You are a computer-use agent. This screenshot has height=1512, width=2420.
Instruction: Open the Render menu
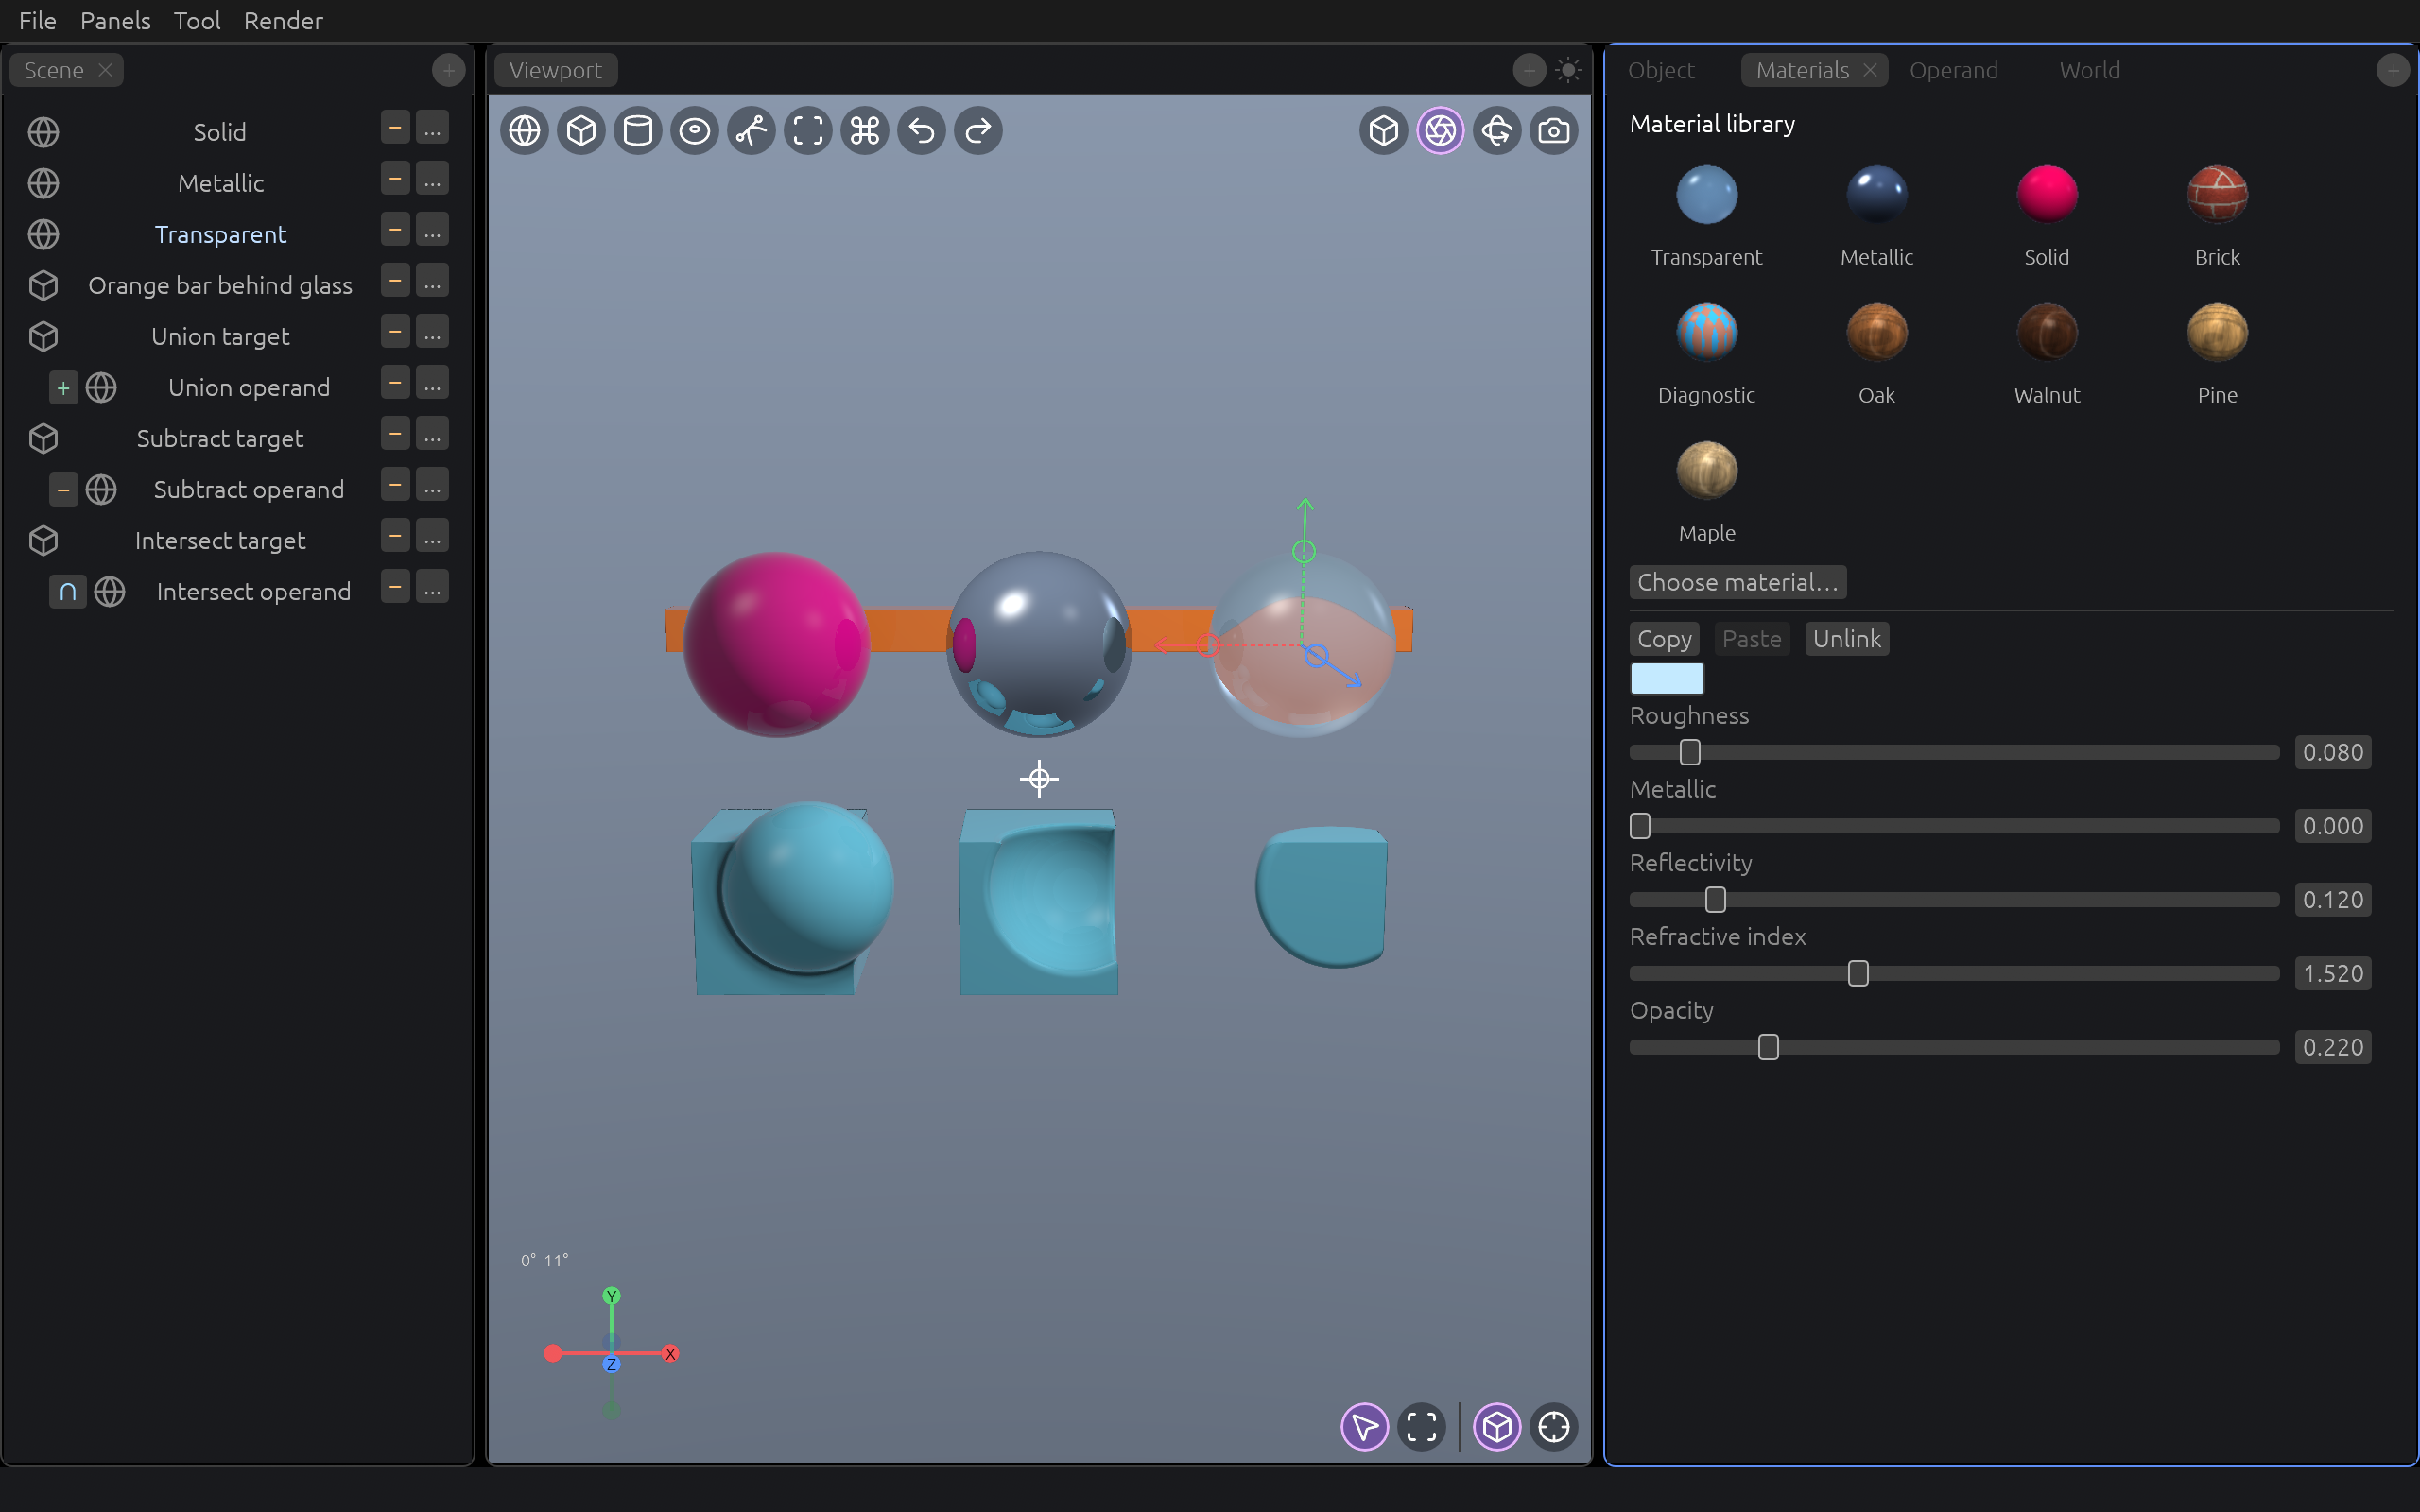coord(283,21)
